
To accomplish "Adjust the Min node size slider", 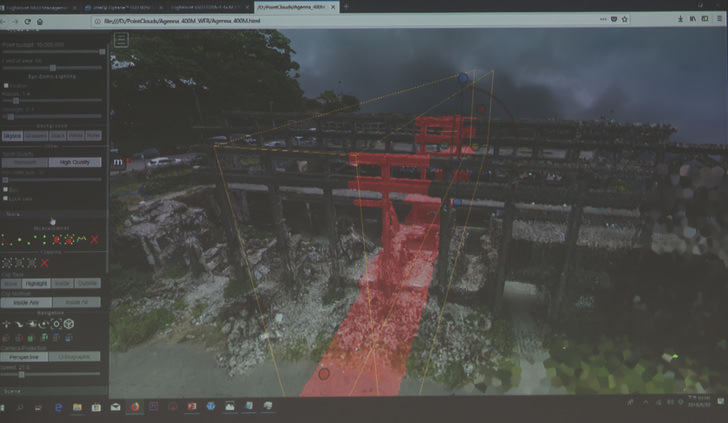I will click(x=52, y=180).
